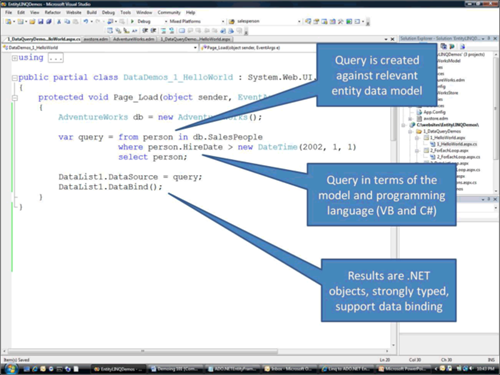Image resolution: width=500 pixels, height=375 pixels.
Task: Click the Undo arrow icon
Action: coord(86,22)
